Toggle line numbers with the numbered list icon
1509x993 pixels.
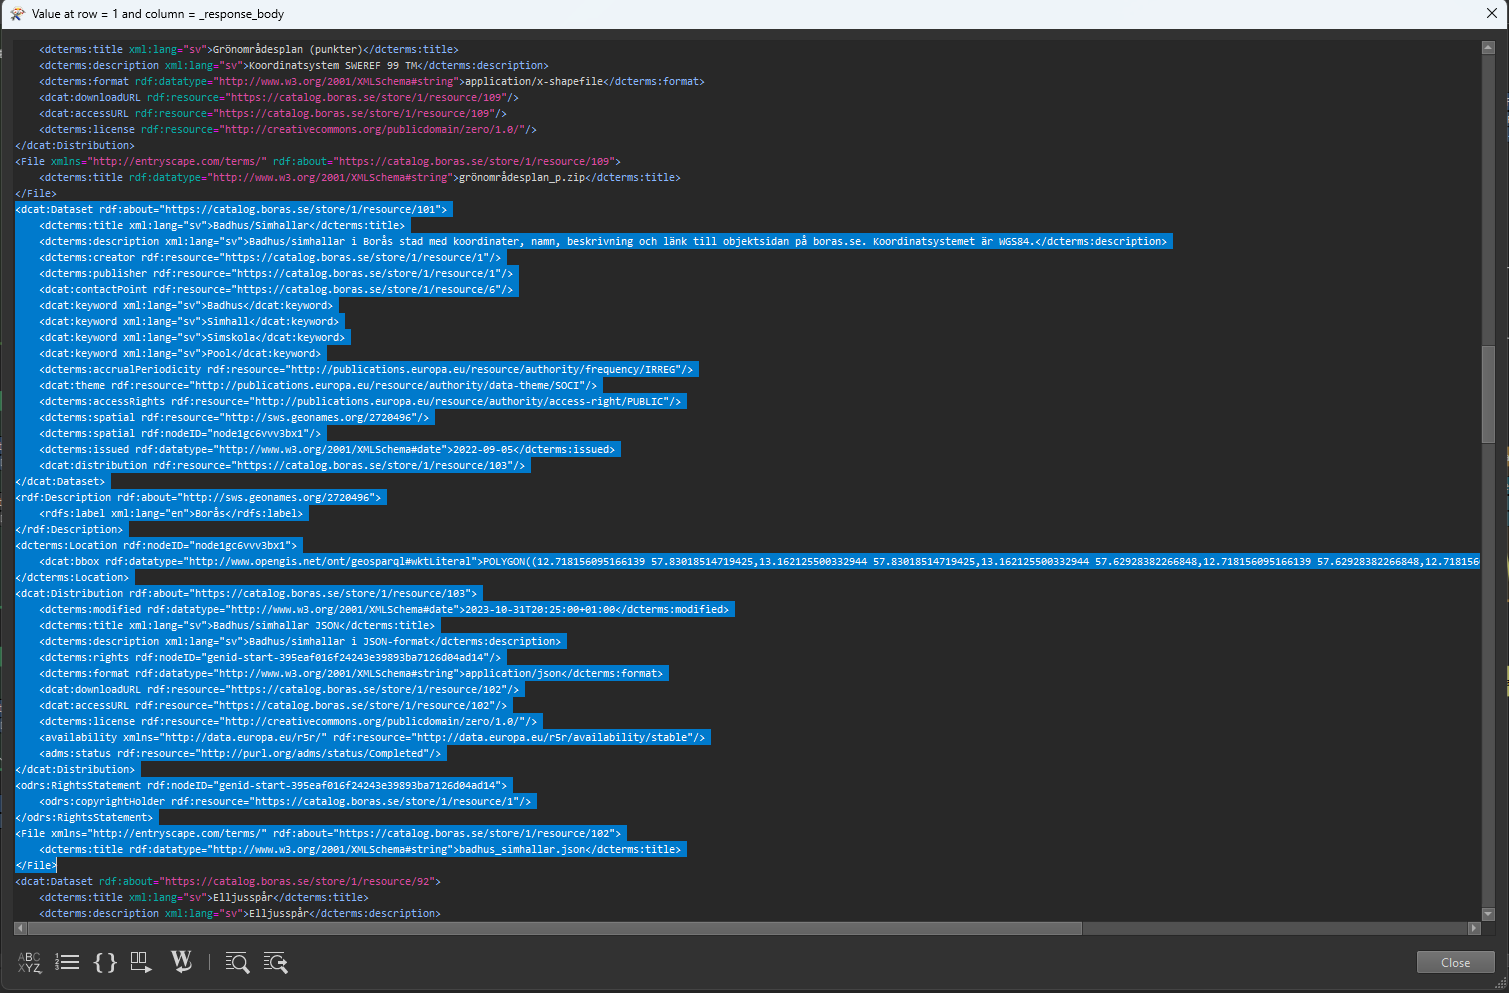point(67,962)
